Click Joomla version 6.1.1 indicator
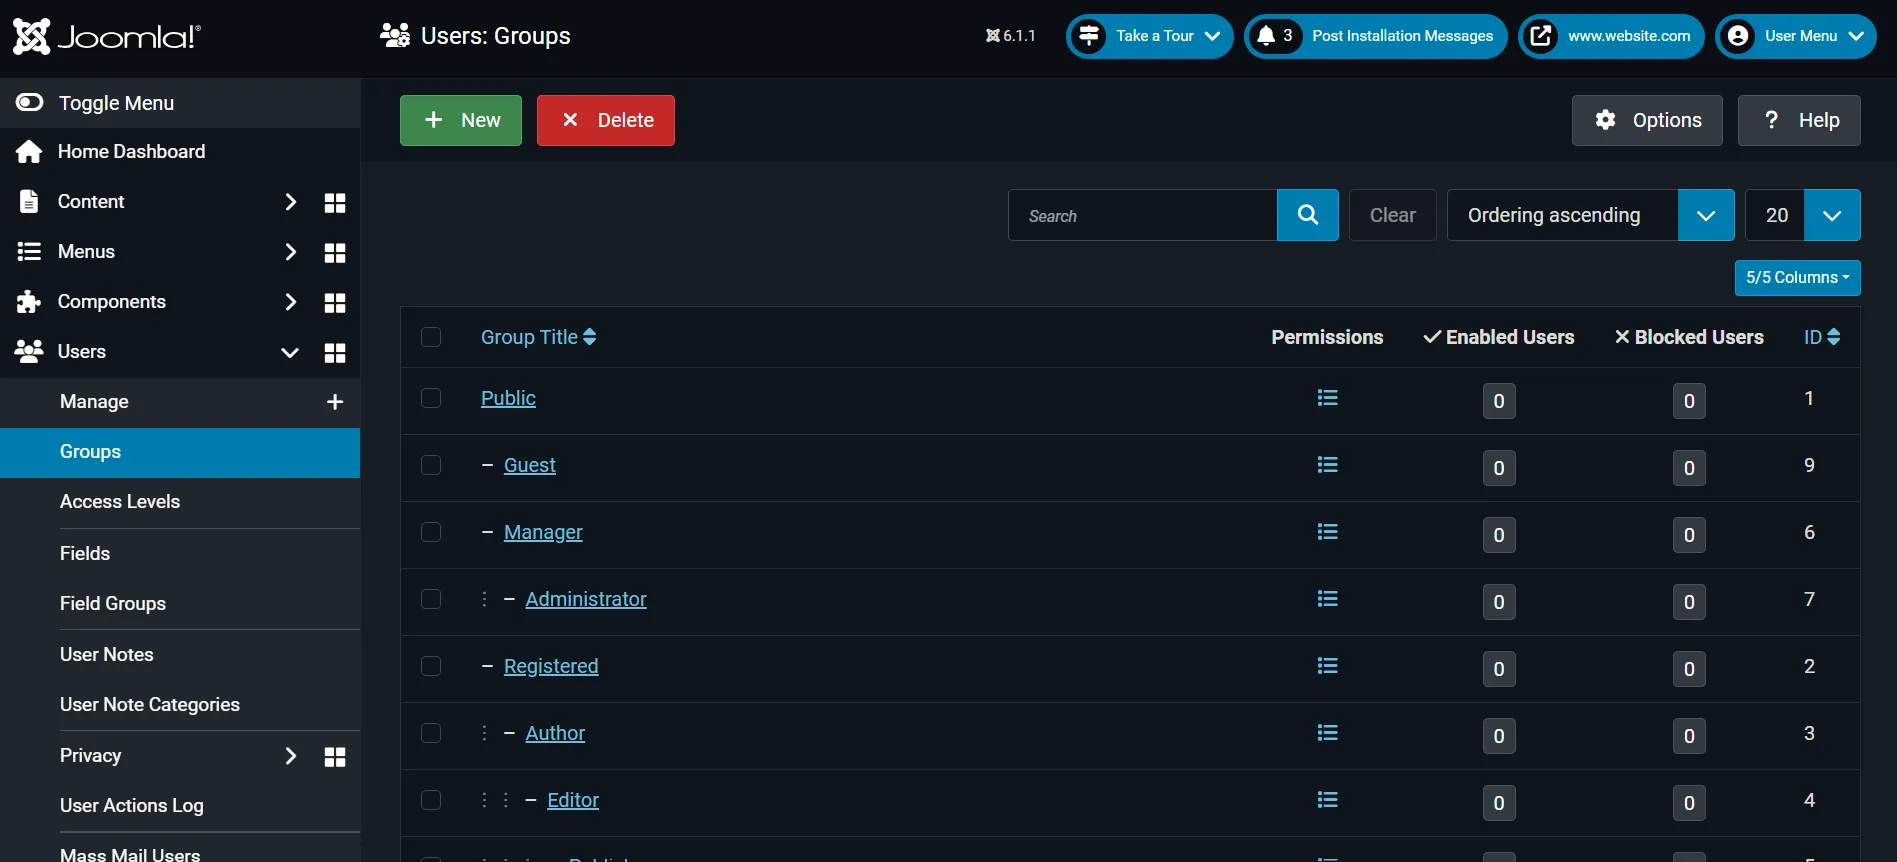1897x862 pixels. coord(1010,36)
